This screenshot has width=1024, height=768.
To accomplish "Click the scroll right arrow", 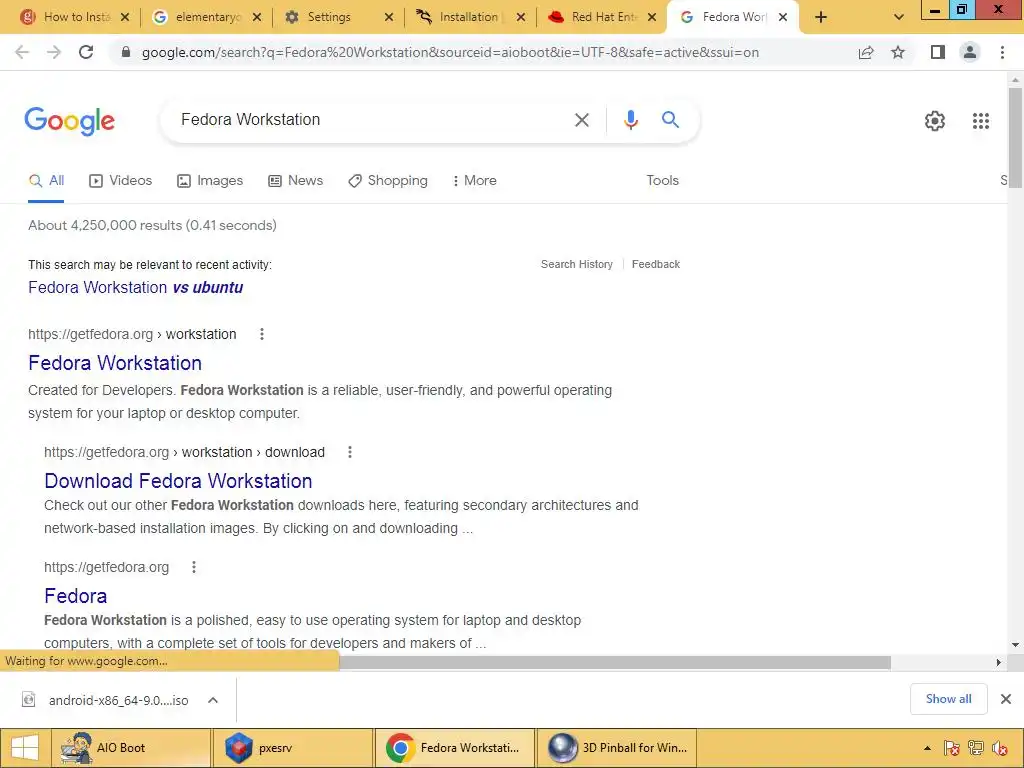I will click(x=998, y=663).
